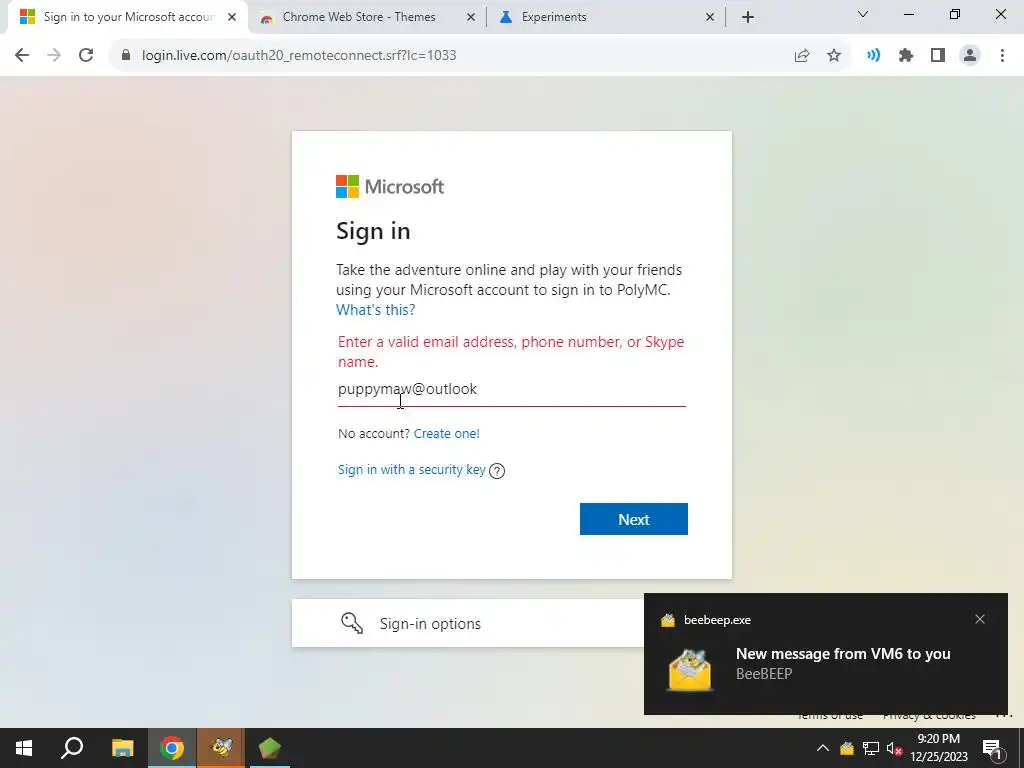This screenshot has height=768, width=1024.
Task: Open the PolyMC taskbar icon
Action: click(x=270, y=748)
